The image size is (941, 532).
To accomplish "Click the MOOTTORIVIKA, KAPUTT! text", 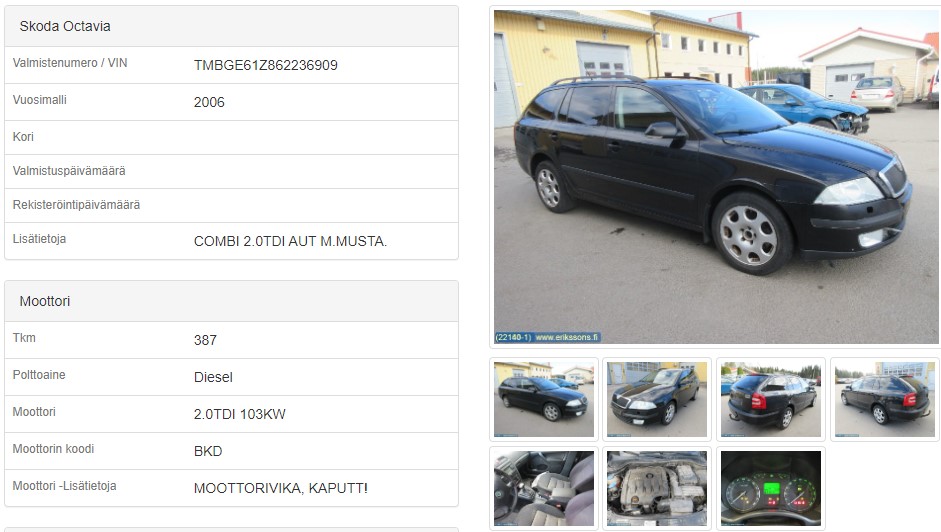I will 281,489.
